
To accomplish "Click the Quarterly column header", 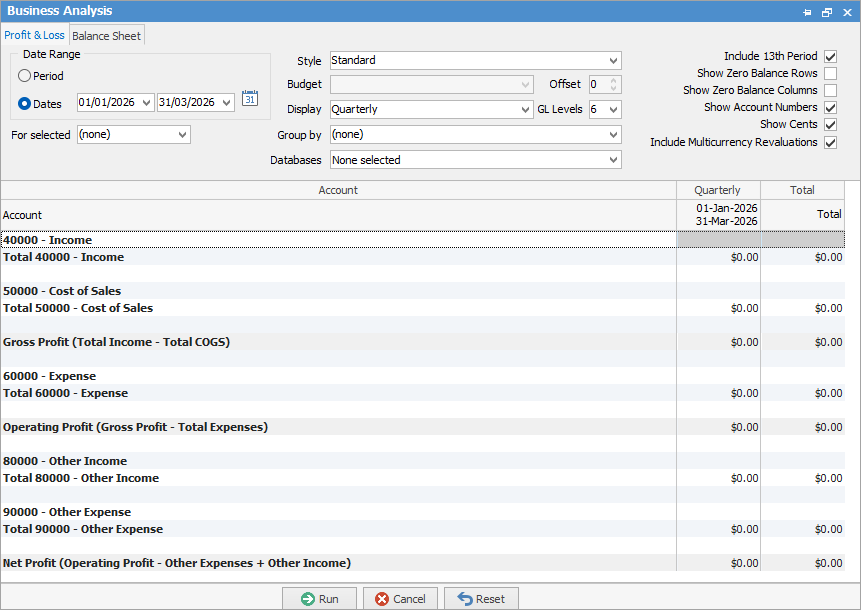I will click(x=718, y=190).
